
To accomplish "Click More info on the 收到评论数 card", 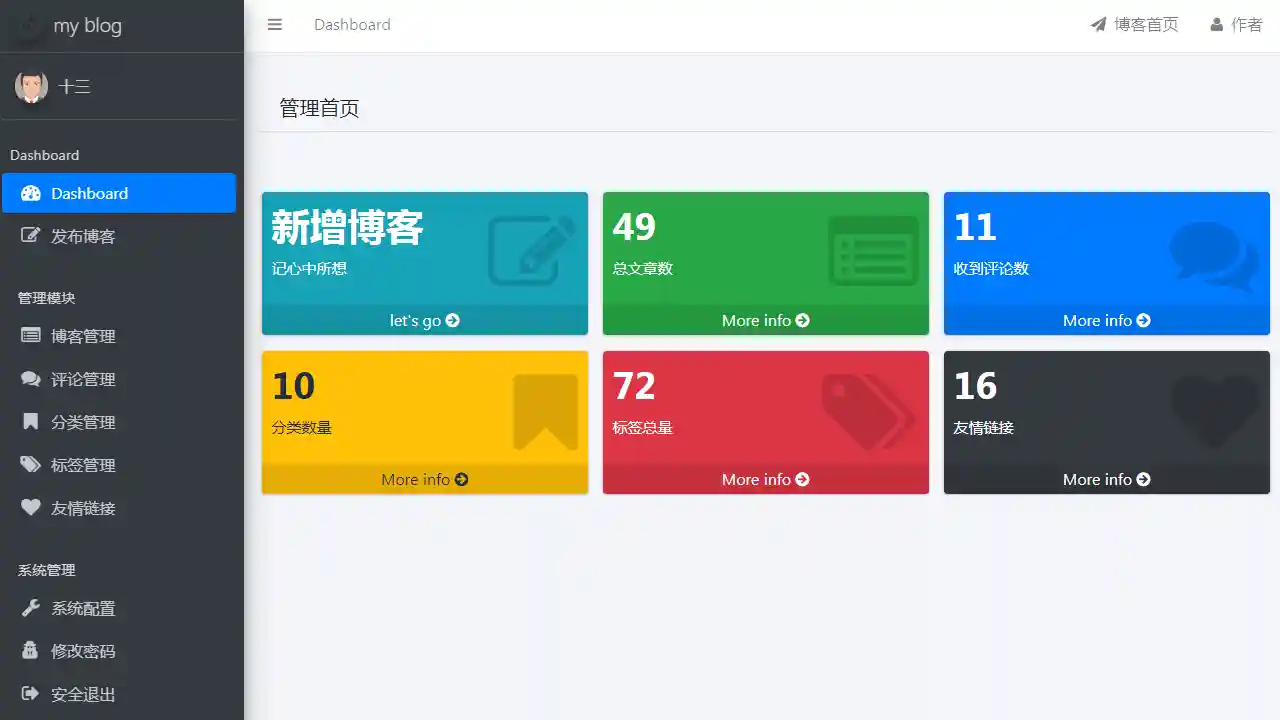I will 1106,320.
